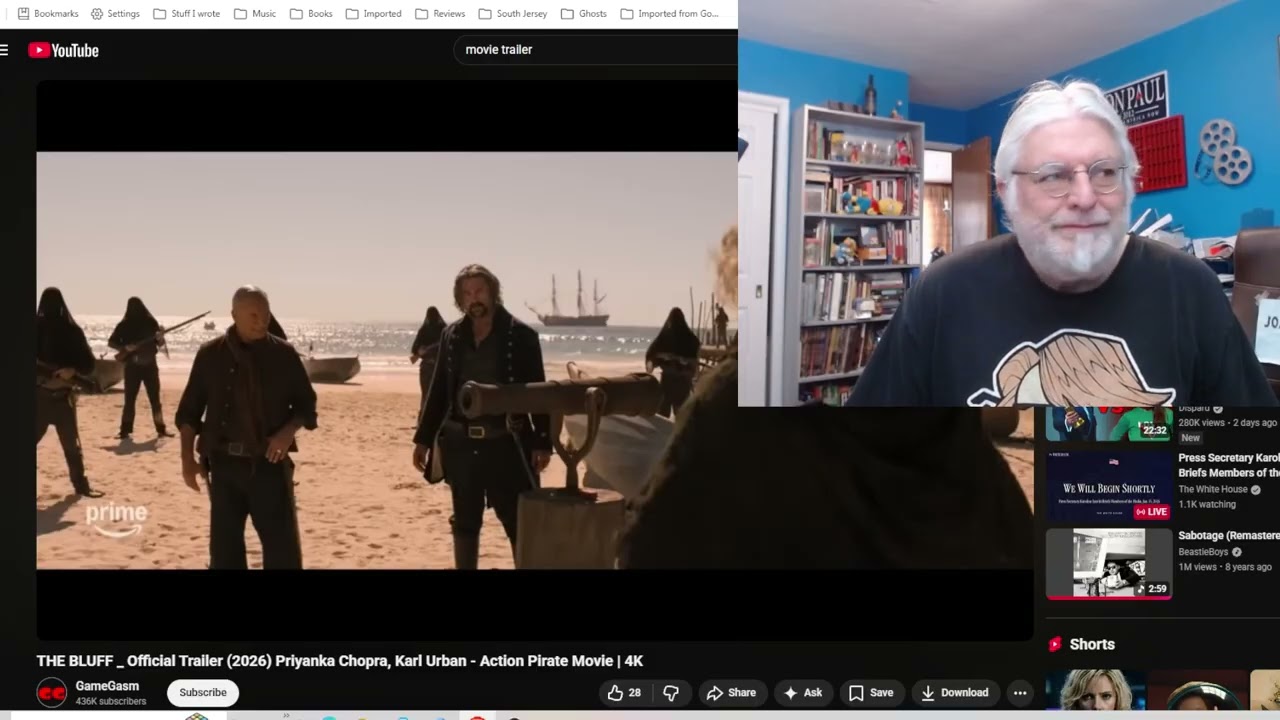Open the Music bookmark folder
This screenshot has height=720, width=1280.
coord(255,14)
